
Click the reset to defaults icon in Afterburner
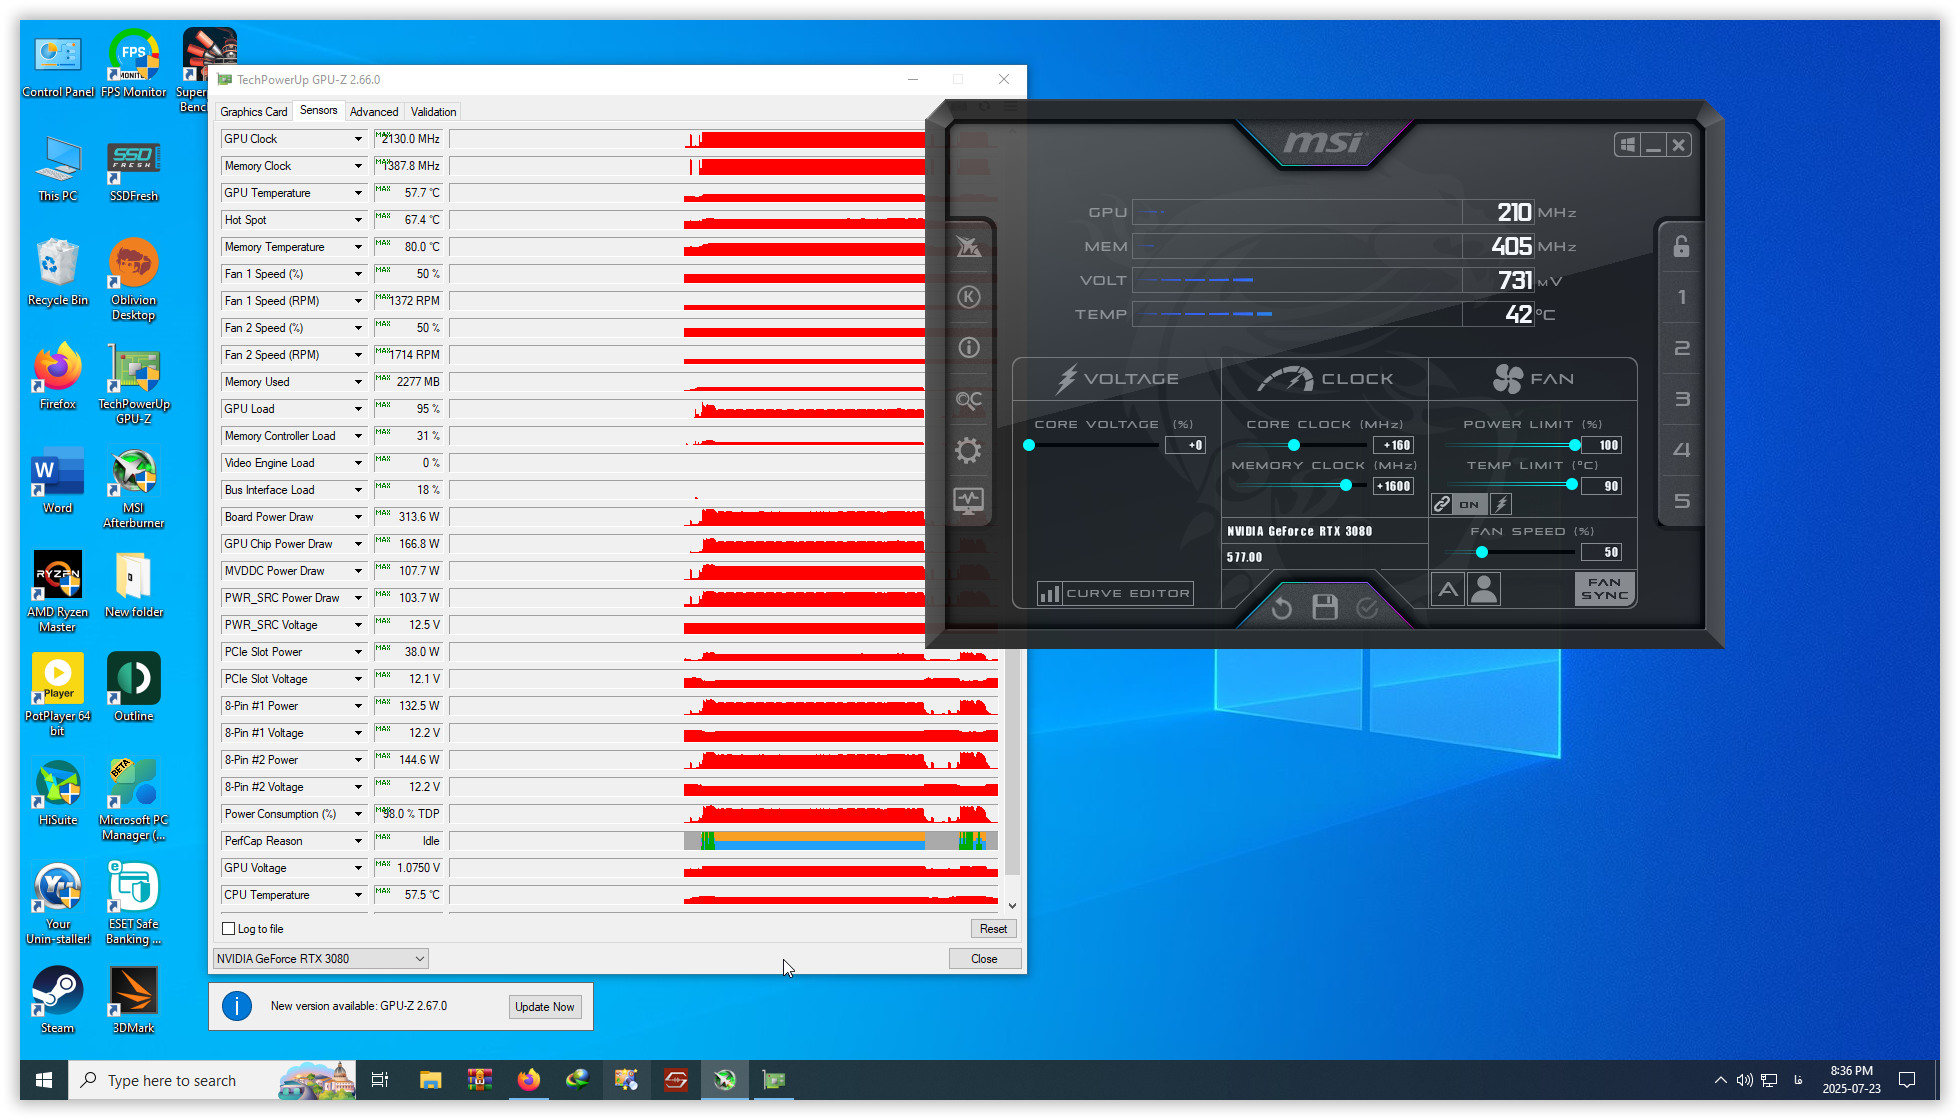(x=1282, y=607)
